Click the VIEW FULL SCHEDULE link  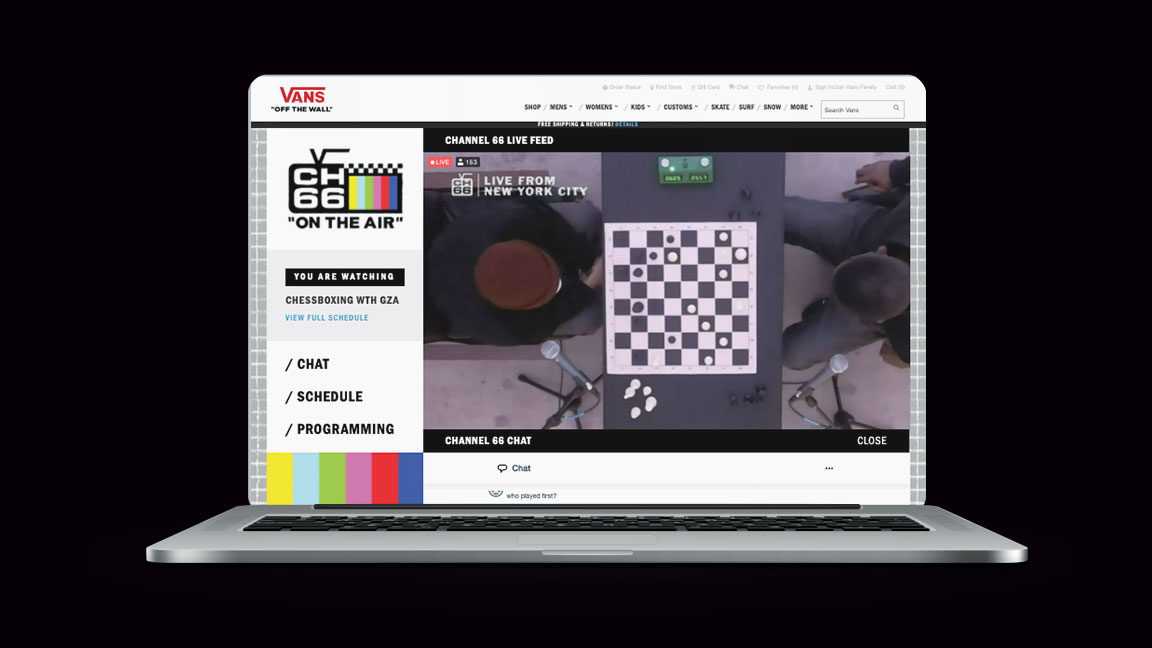327,318
